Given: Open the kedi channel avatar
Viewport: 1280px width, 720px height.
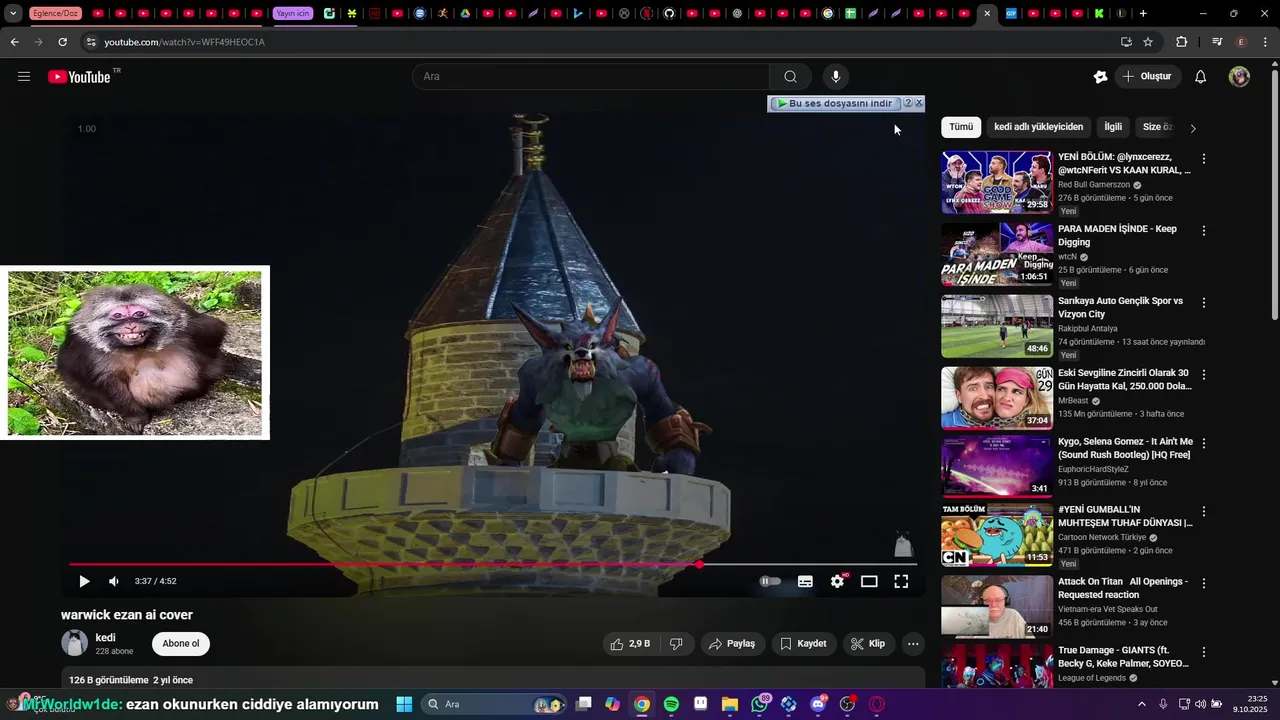Looking at the screenshot, I should 74,643.
